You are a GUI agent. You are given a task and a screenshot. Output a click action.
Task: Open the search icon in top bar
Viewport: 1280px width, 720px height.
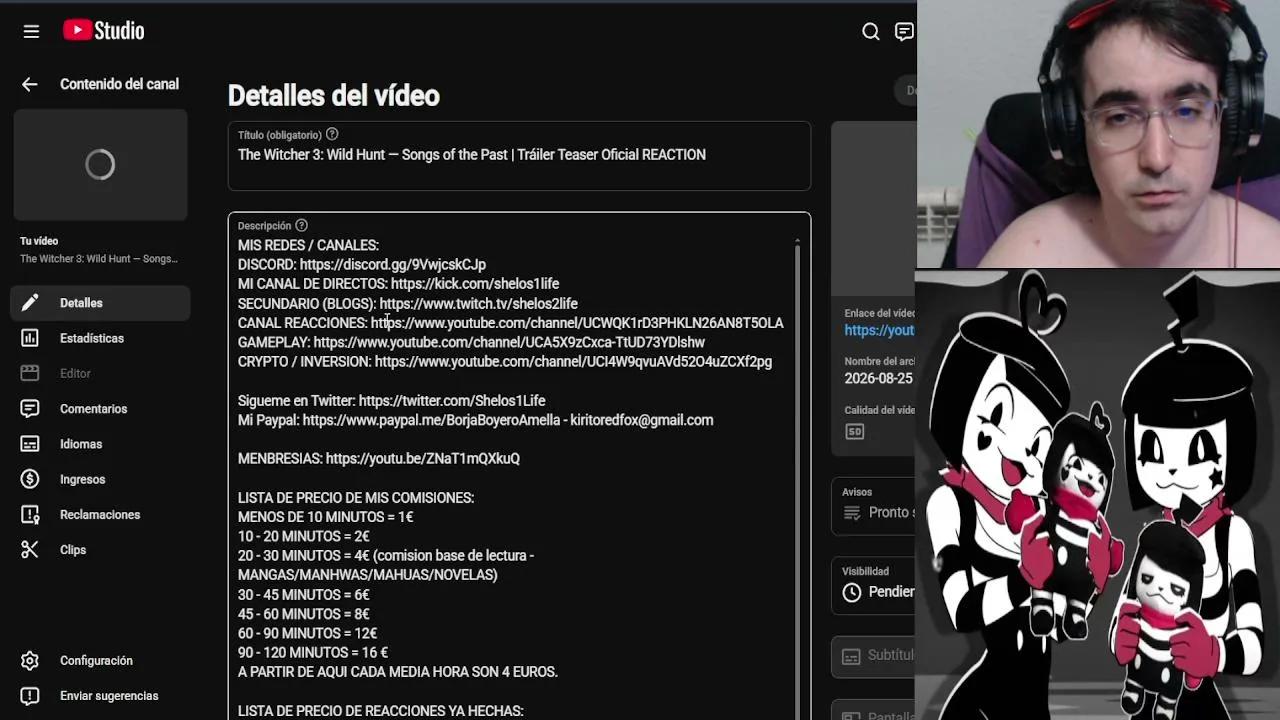tap(871, 32)
